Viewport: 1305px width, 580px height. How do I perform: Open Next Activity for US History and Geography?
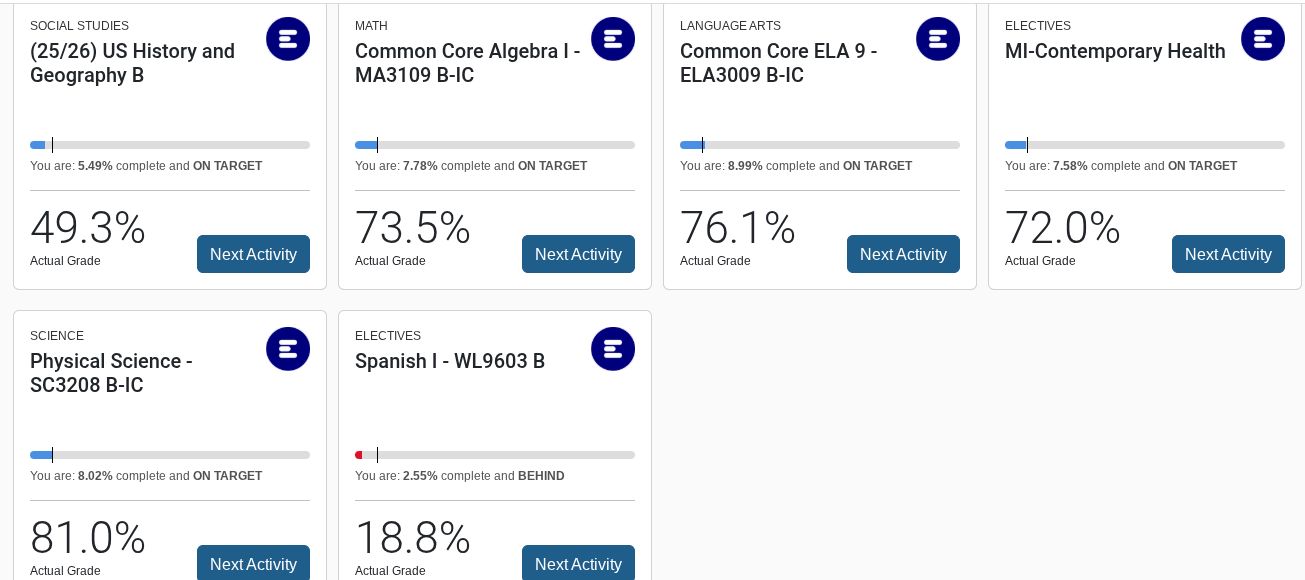tap(253, 254)
